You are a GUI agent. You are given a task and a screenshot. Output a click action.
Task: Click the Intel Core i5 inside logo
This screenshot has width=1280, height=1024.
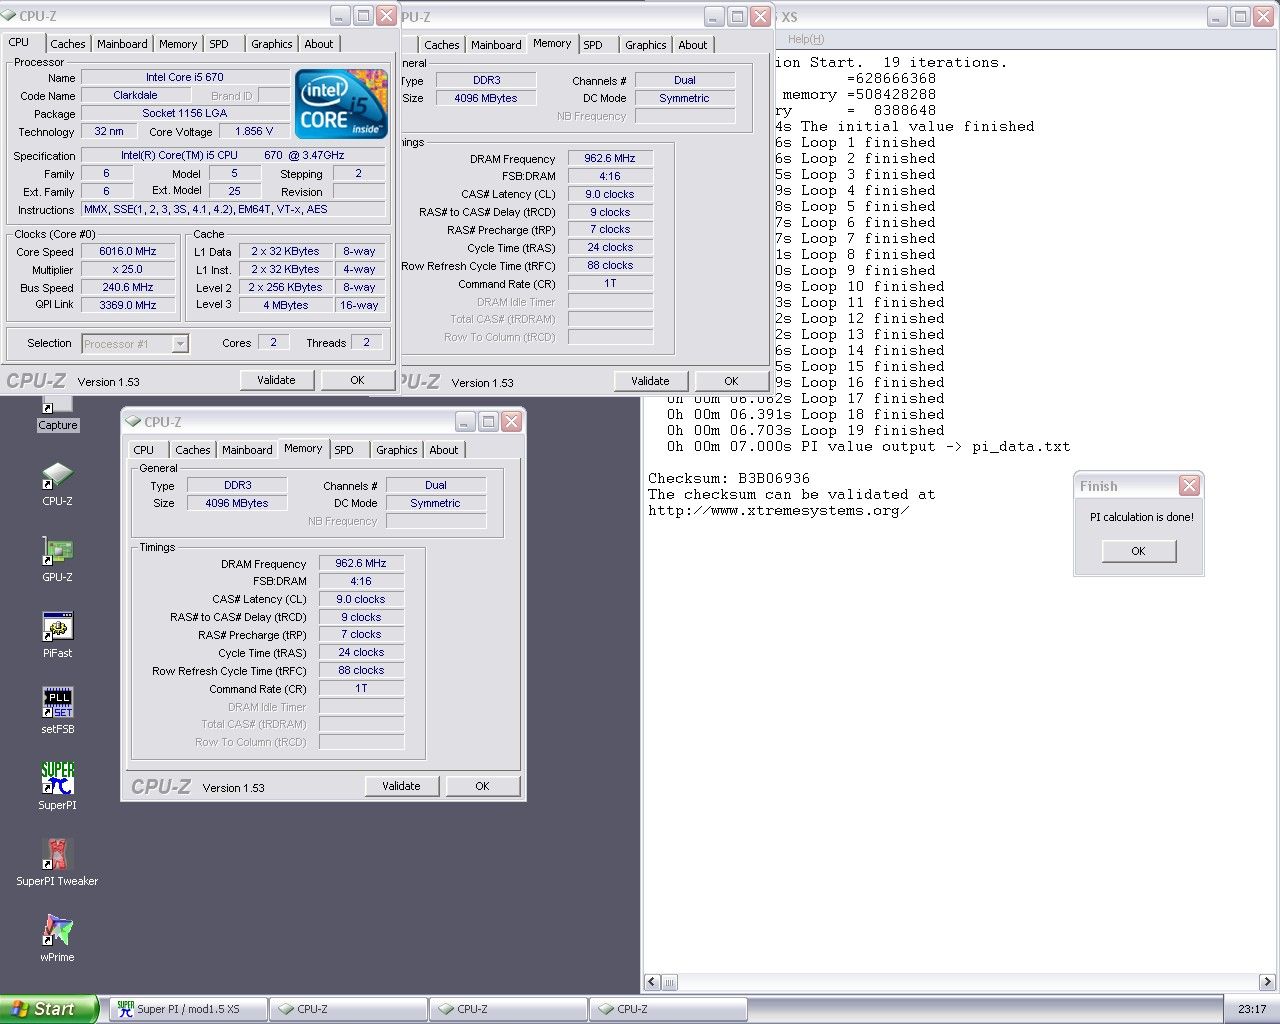341,104
